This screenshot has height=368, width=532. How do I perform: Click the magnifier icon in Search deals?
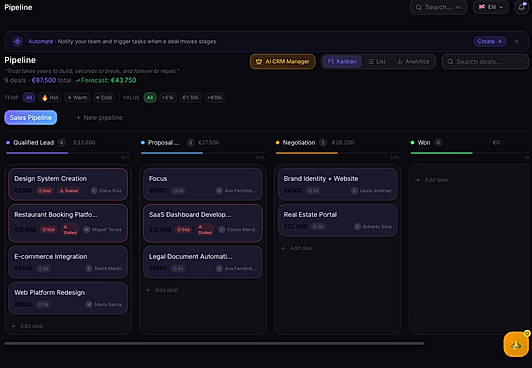tap(450, 61)
